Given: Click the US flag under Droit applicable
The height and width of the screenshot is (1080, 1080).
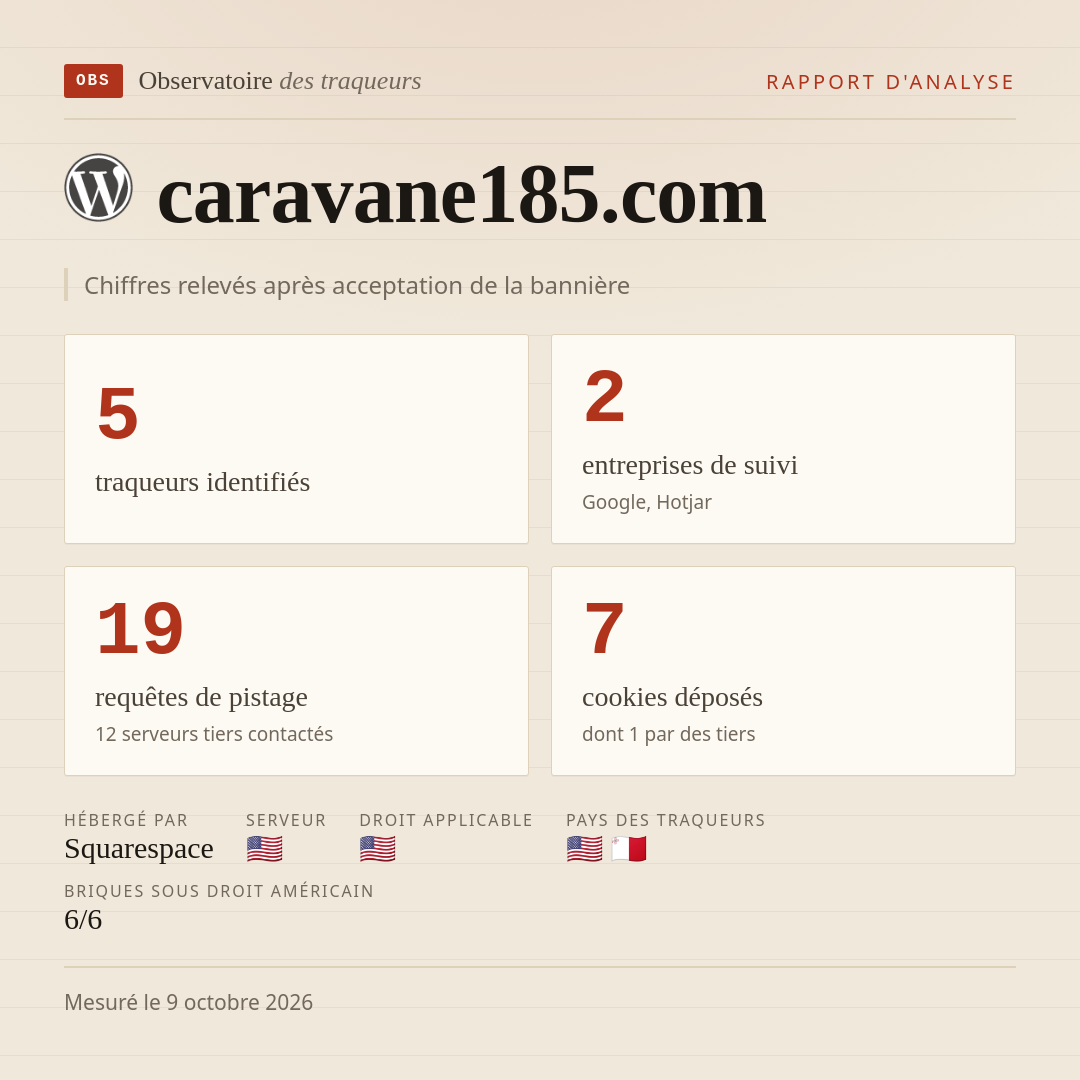Looking at the screenshot, I should pyautogui.click(x=377, y=849).
